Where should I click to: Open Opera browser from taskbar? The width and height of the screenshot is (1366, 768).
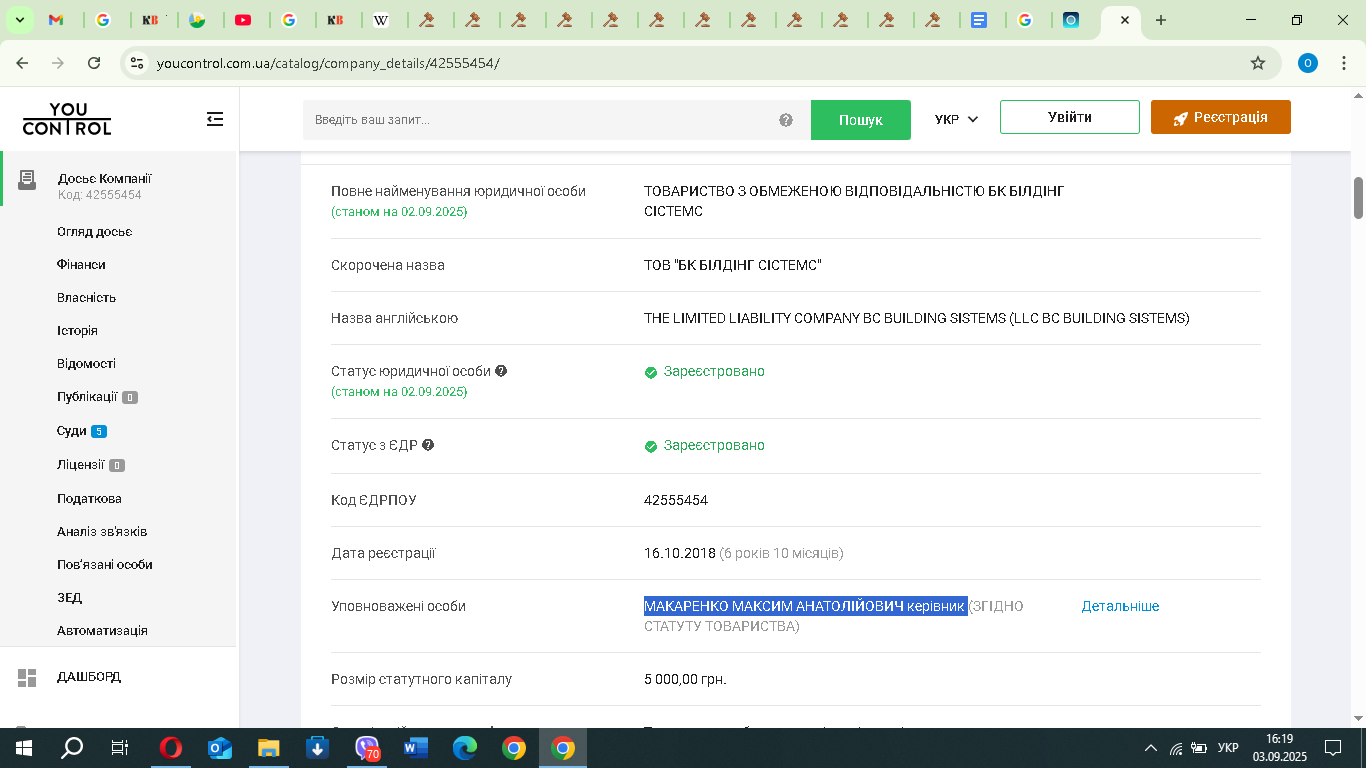(x=171, y=748)
